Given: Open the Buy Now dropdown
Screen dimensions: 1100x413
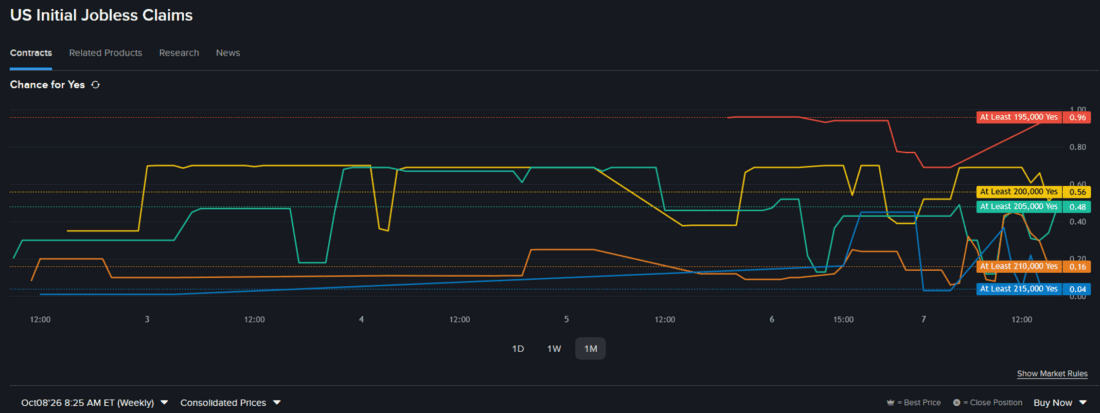Looking at the screenshot, I should click(1059, 402).
